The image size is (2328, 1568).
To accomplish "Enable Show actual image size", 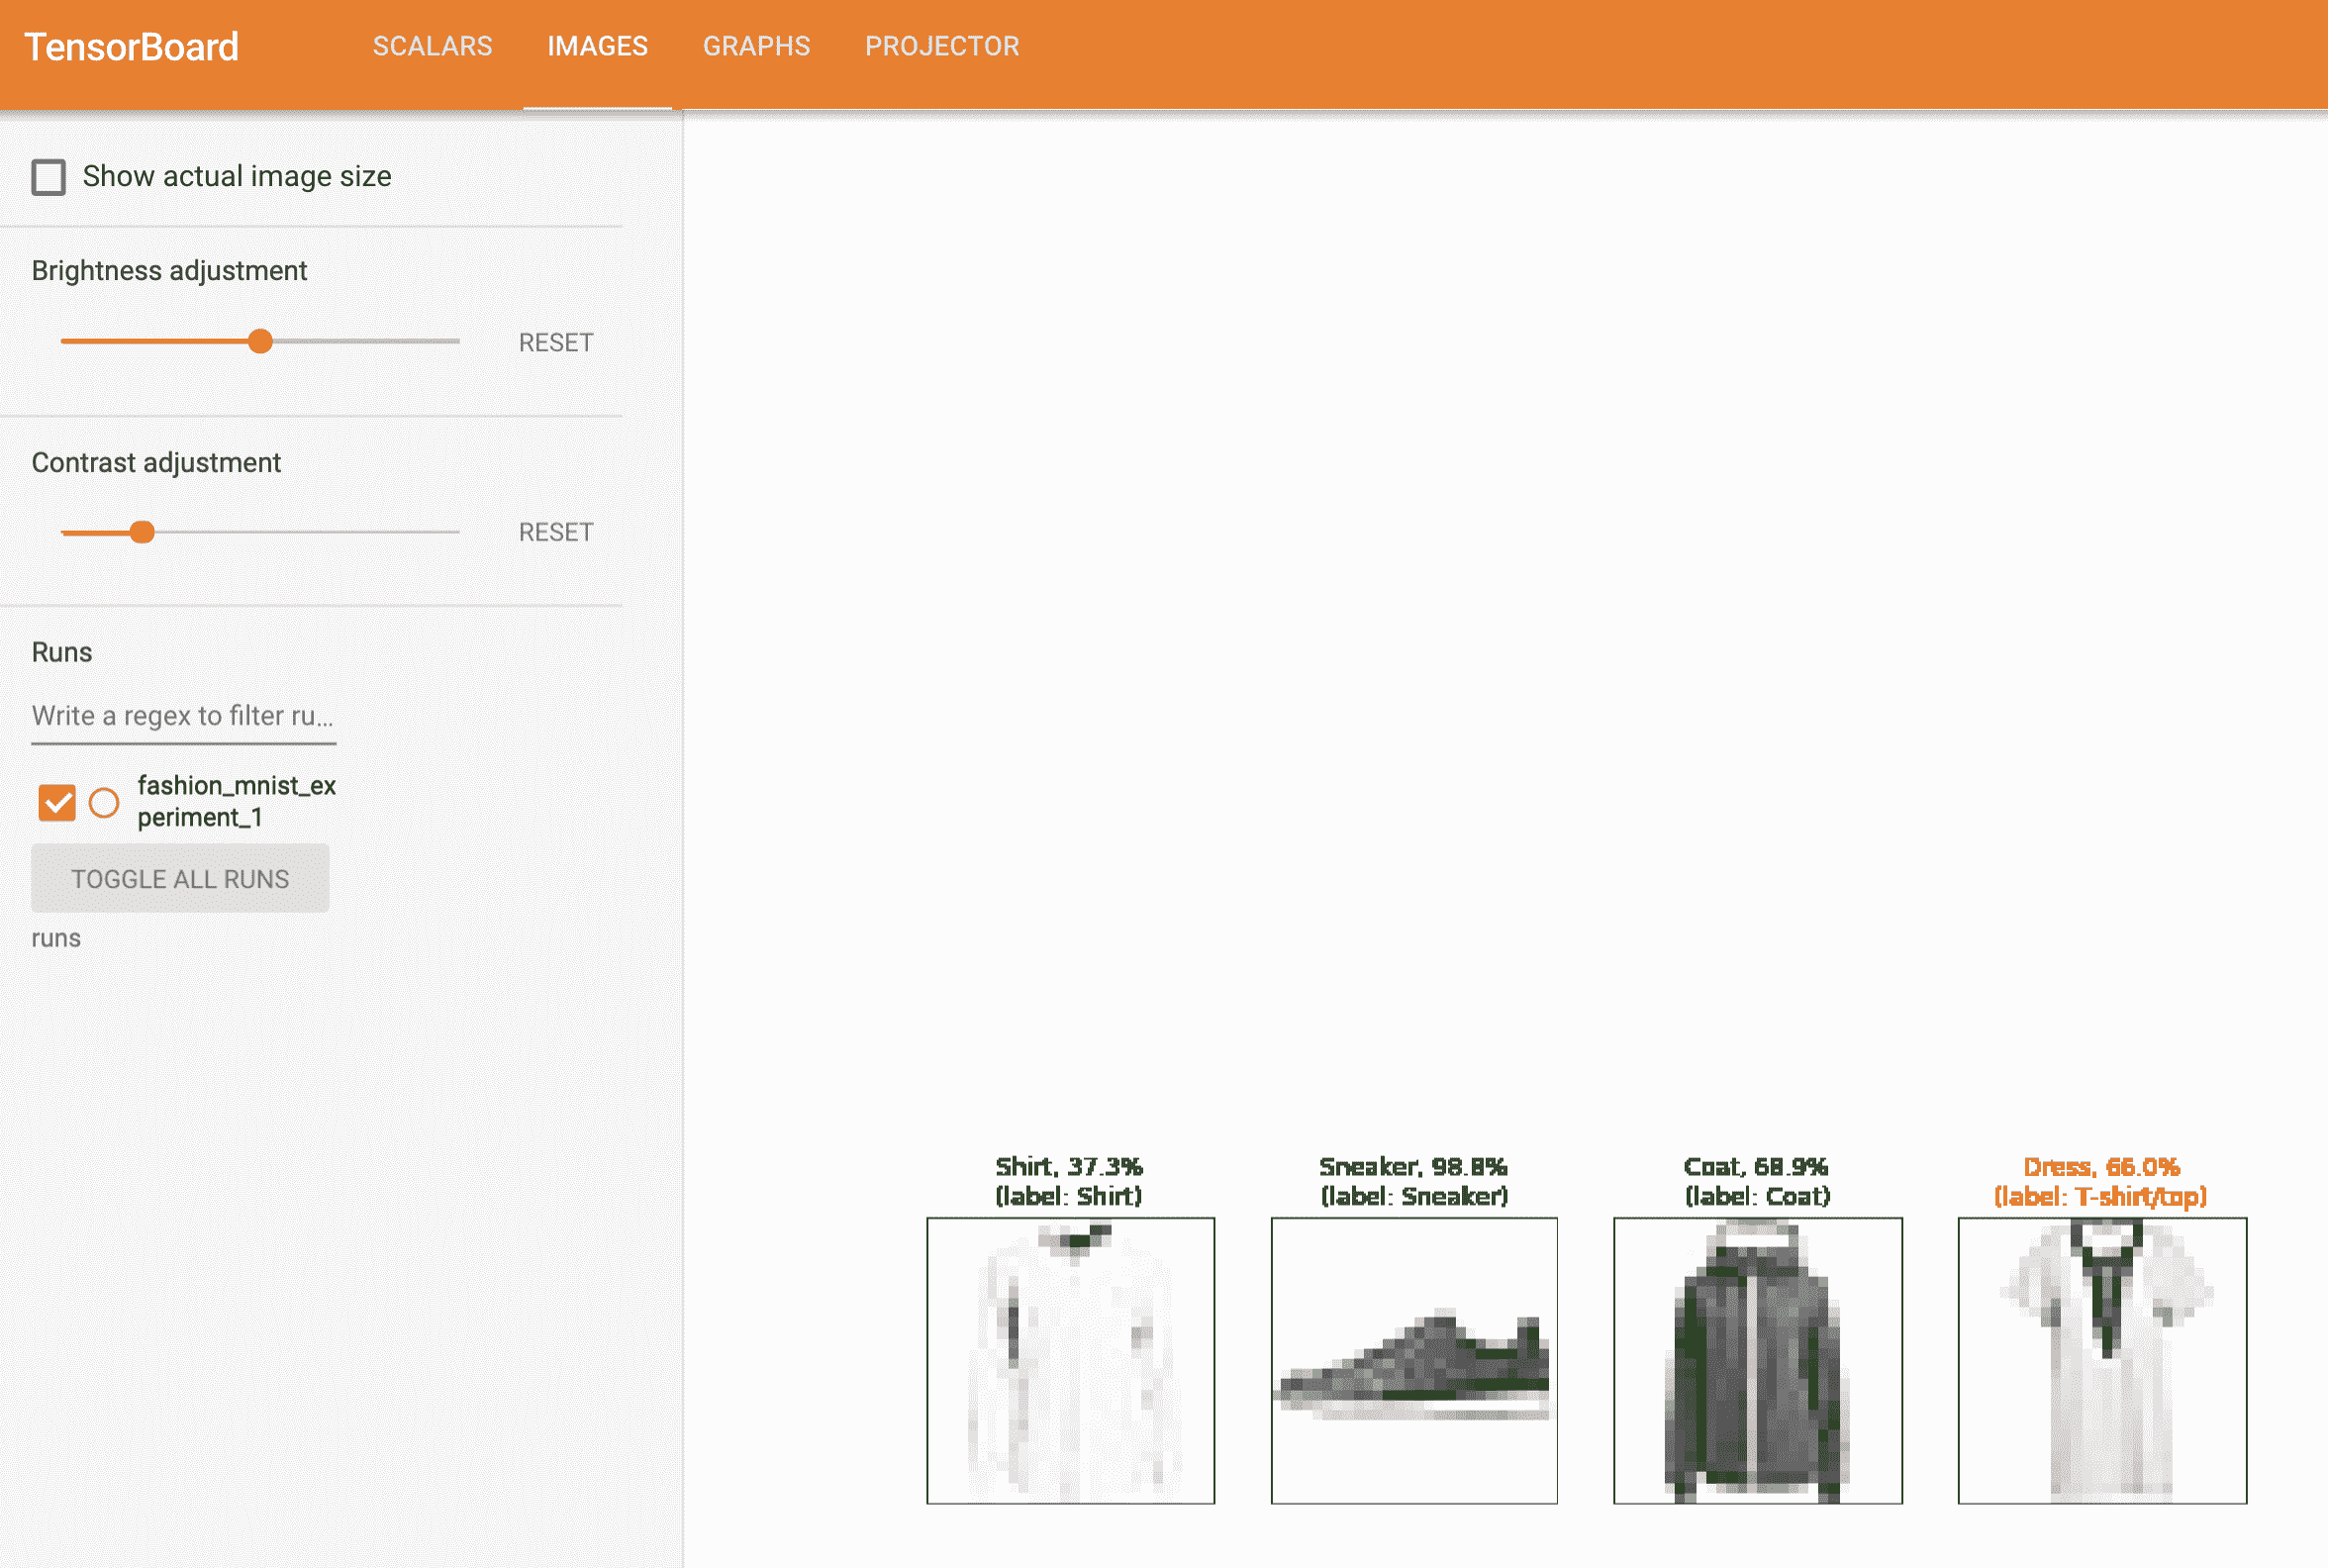I will point(48,176).
